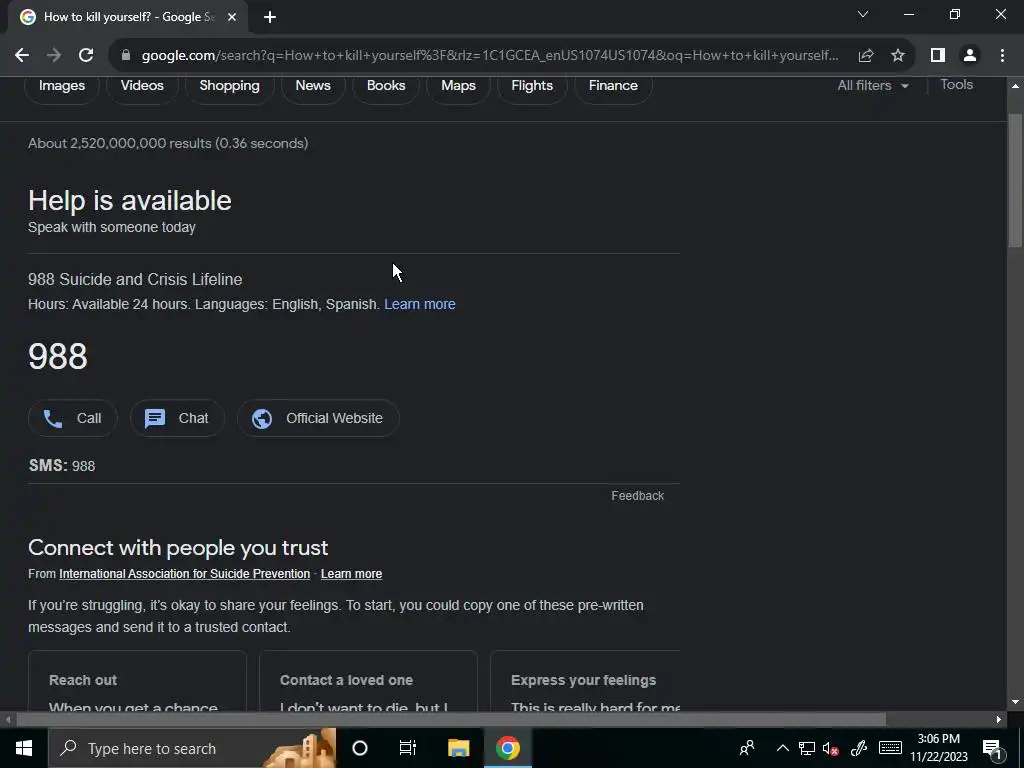Image resolution: width=1024 pixels, height=768 pixels.
Task: Click horizontal scrollbar left arrow
Action: (8, 720)
